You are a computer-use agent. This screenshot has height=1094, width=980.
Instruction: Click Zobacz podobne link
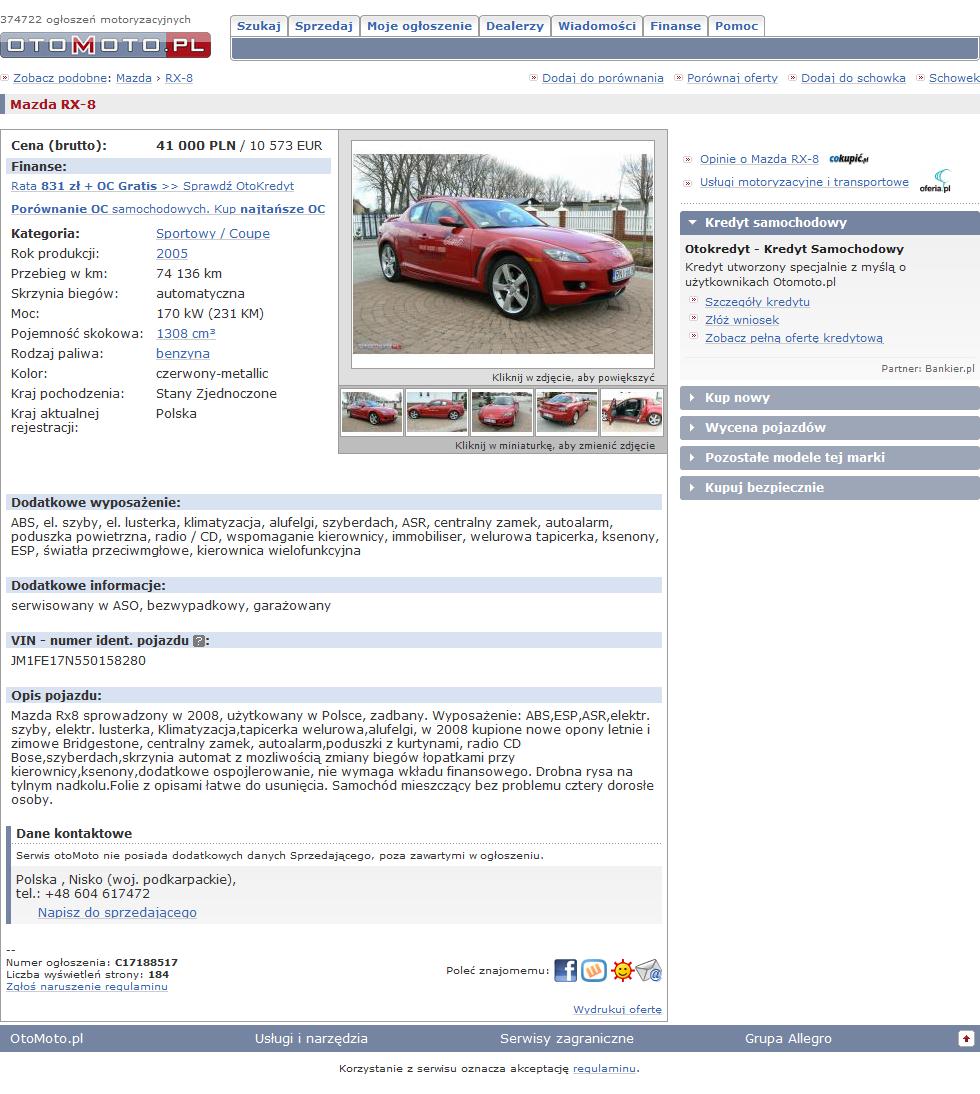(x=61, y=78)
